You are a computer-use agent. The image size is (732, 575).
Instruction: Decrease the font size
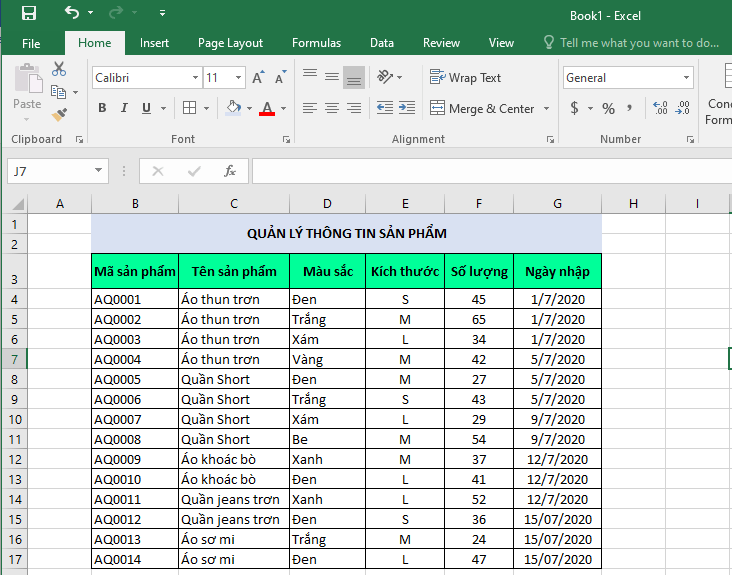[281, 77]
